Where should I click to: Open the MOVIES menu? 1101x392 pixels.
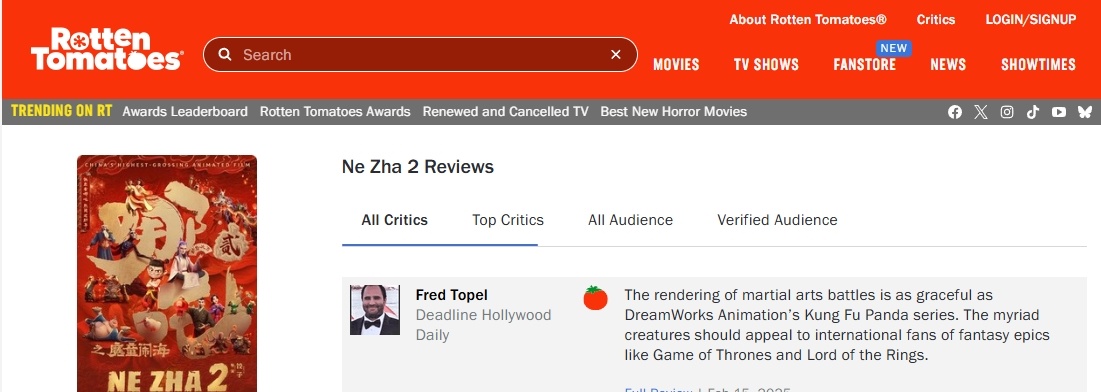676,65
